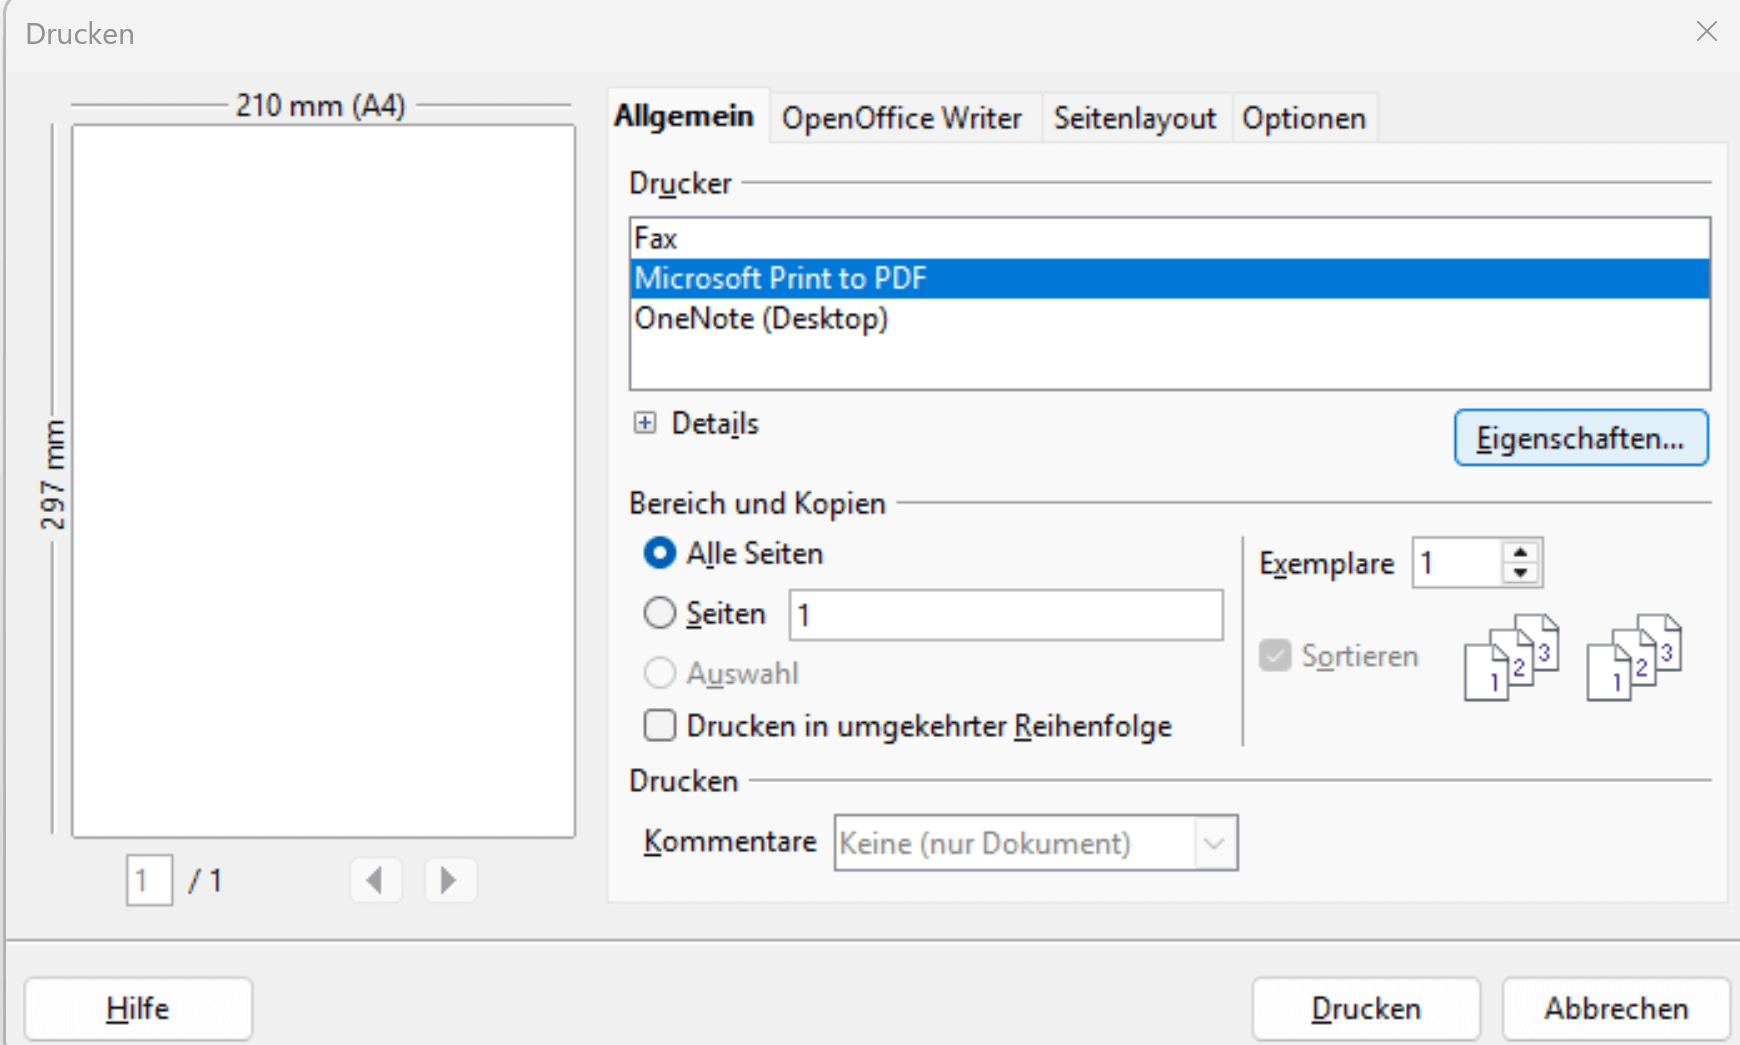Go to next preview page arrow
The width and height of the screenshot is (1740, 1045).
click(x=450, y=880)
